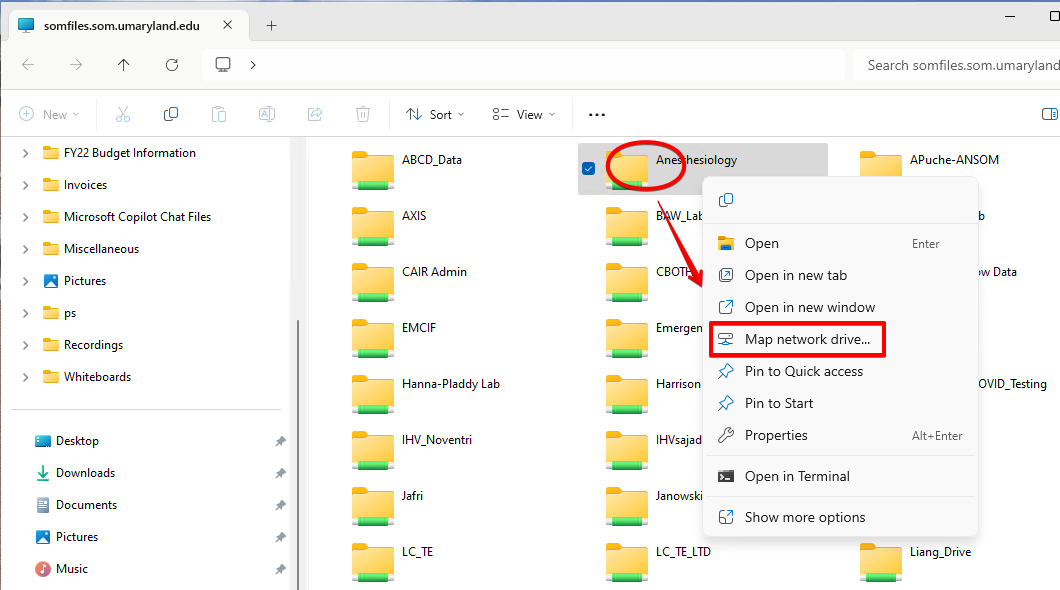Open the View dropdown menu

[x=523, y=114]
